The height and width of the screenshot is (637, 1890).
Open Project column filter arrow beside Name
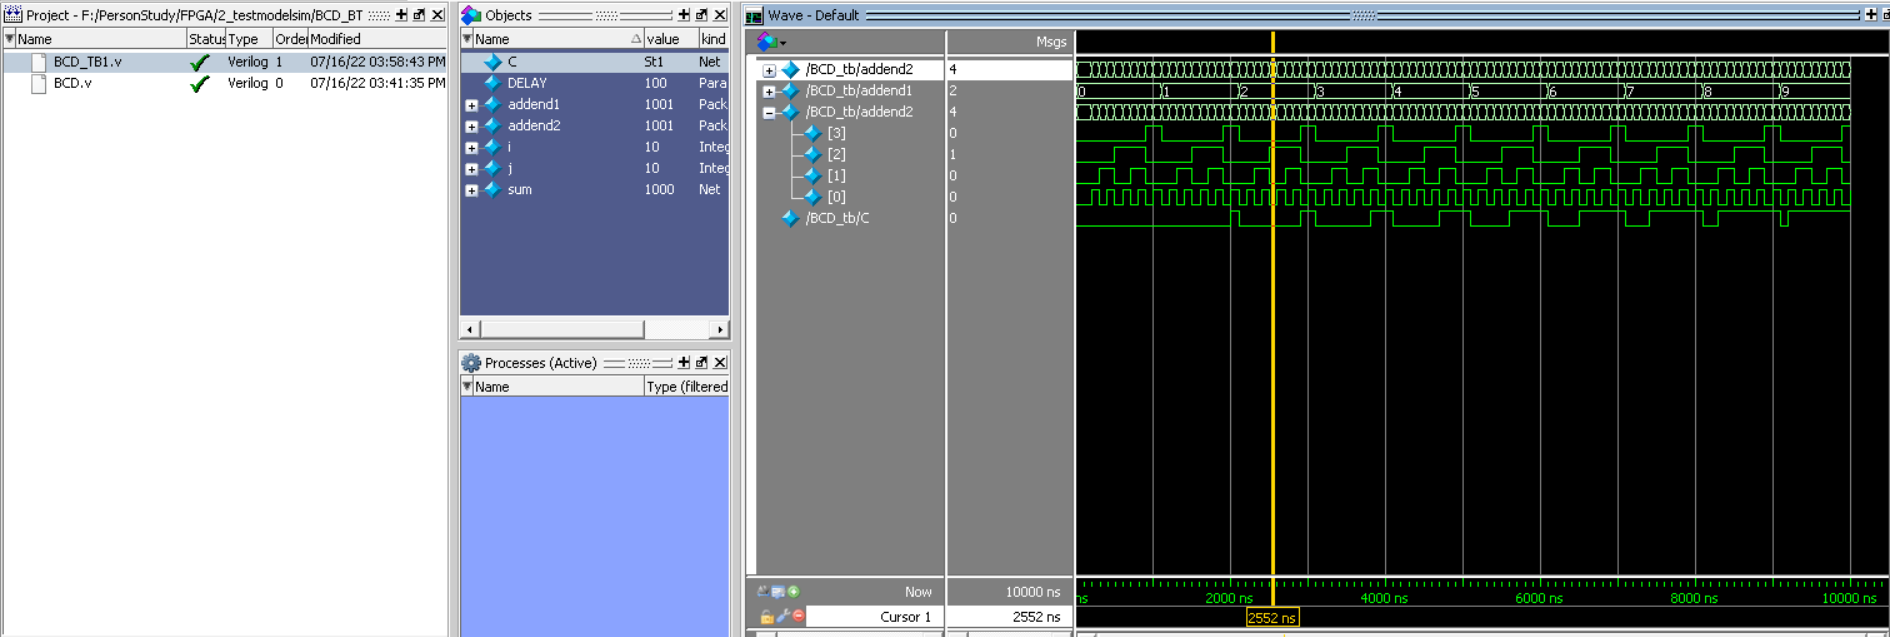tap(10, 39)
